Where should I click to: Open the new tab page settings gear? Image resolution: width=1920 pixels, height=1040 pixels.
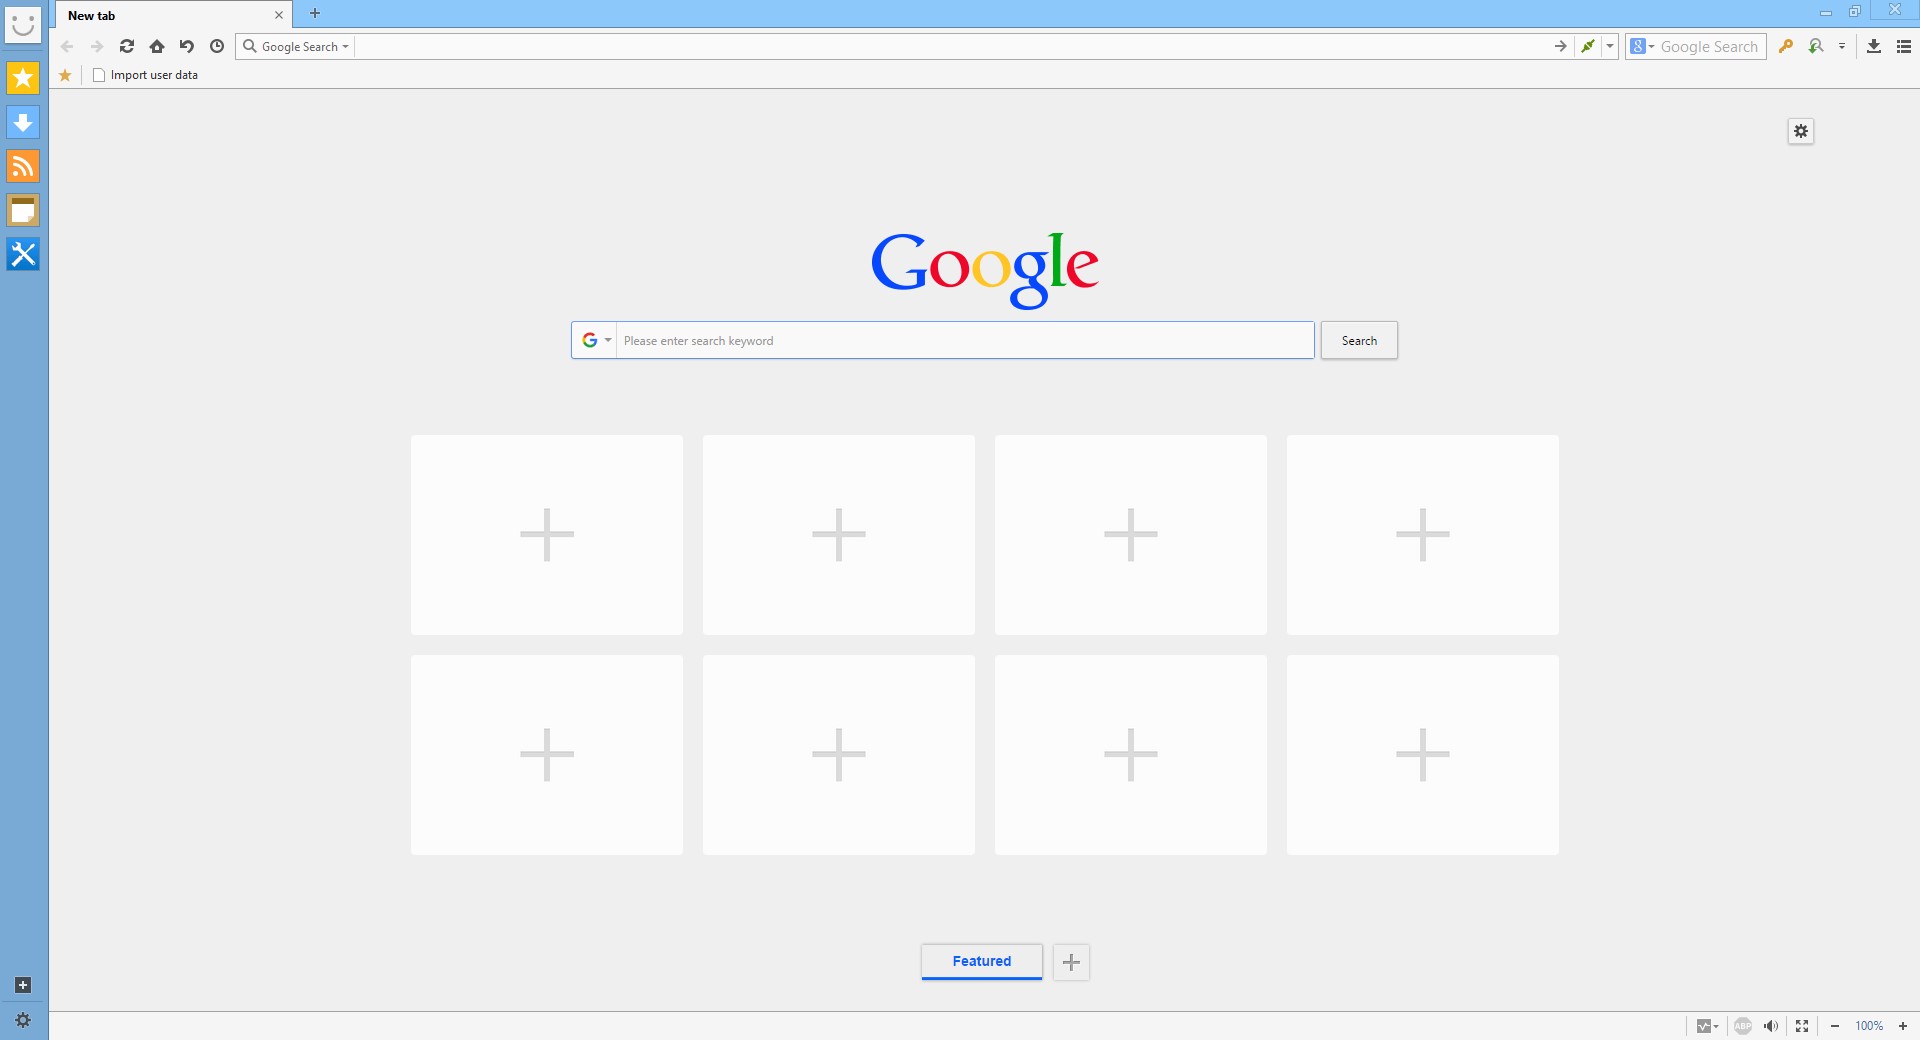[1801, 131]
